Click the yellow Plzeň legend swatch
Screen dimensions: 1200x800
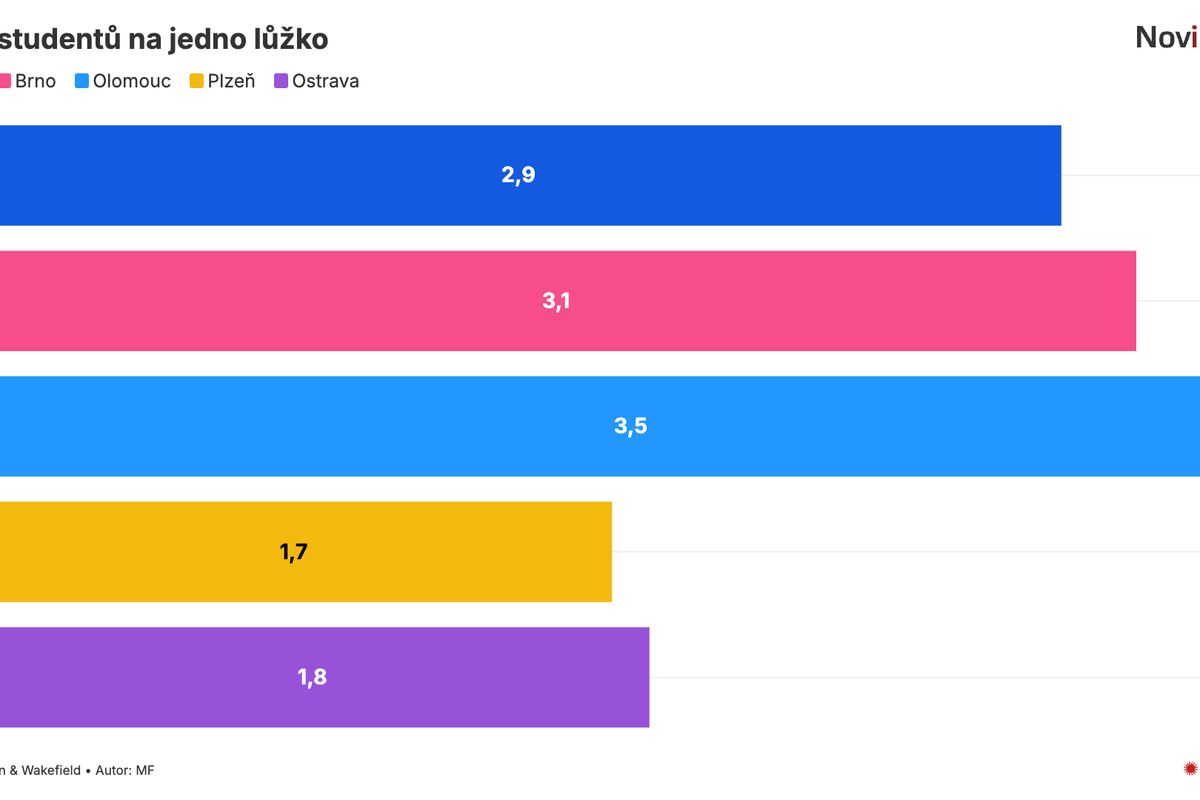197,81
